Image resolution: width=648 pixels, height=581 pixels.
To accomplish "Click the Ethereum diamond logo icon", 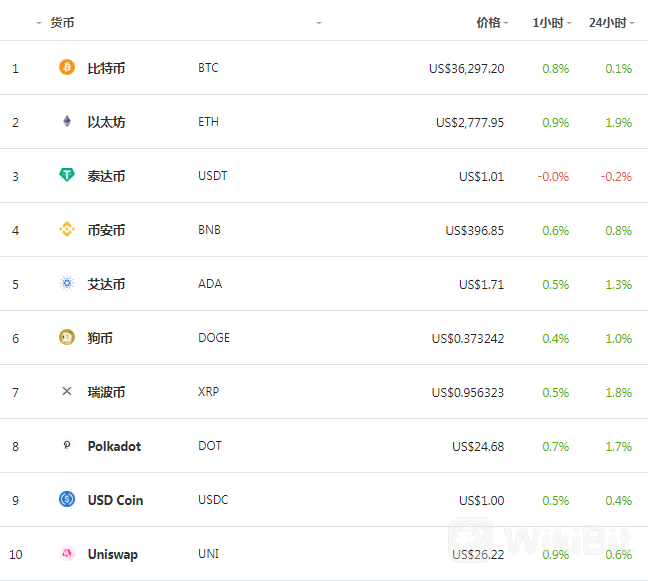I will pyautogui.click(x=67, y=121).
